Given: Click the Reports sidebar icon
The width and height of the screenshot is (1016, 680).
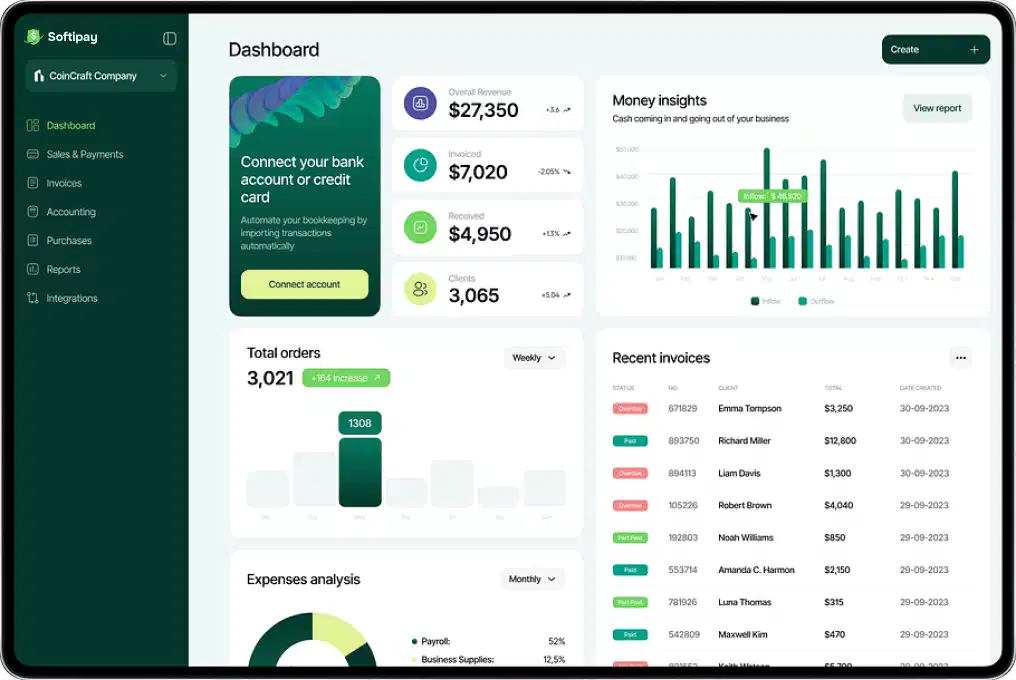Looking at the screenshot, I should 33,270.
